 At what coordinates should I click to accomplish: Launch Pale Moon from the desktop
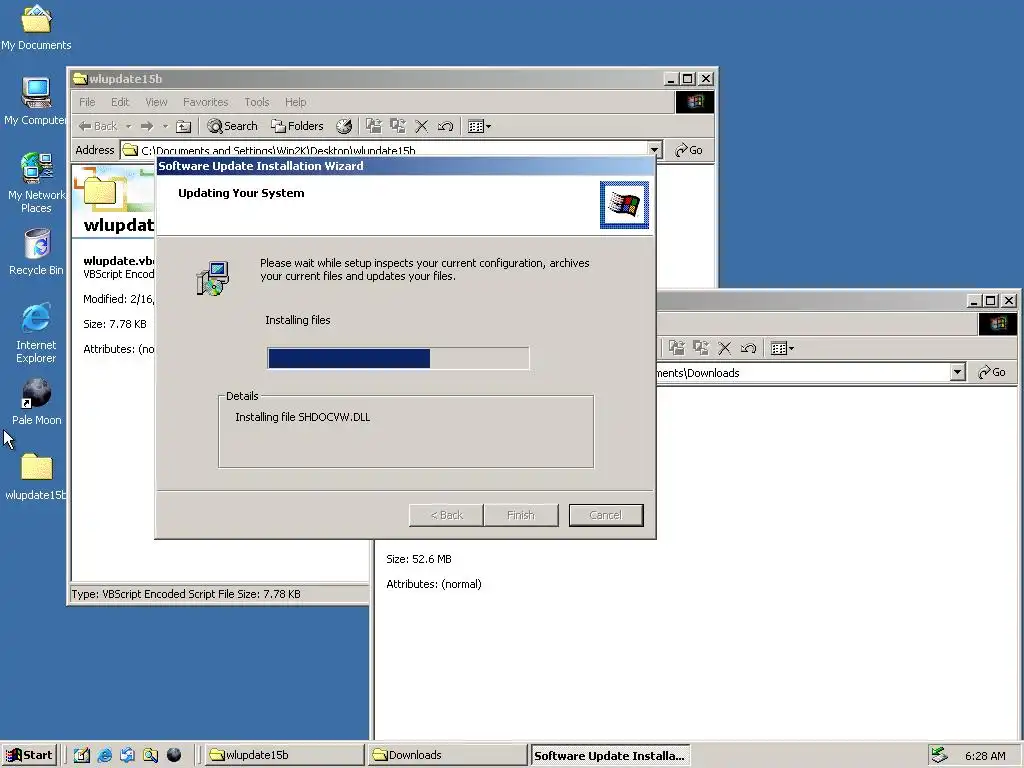(36, 402)
